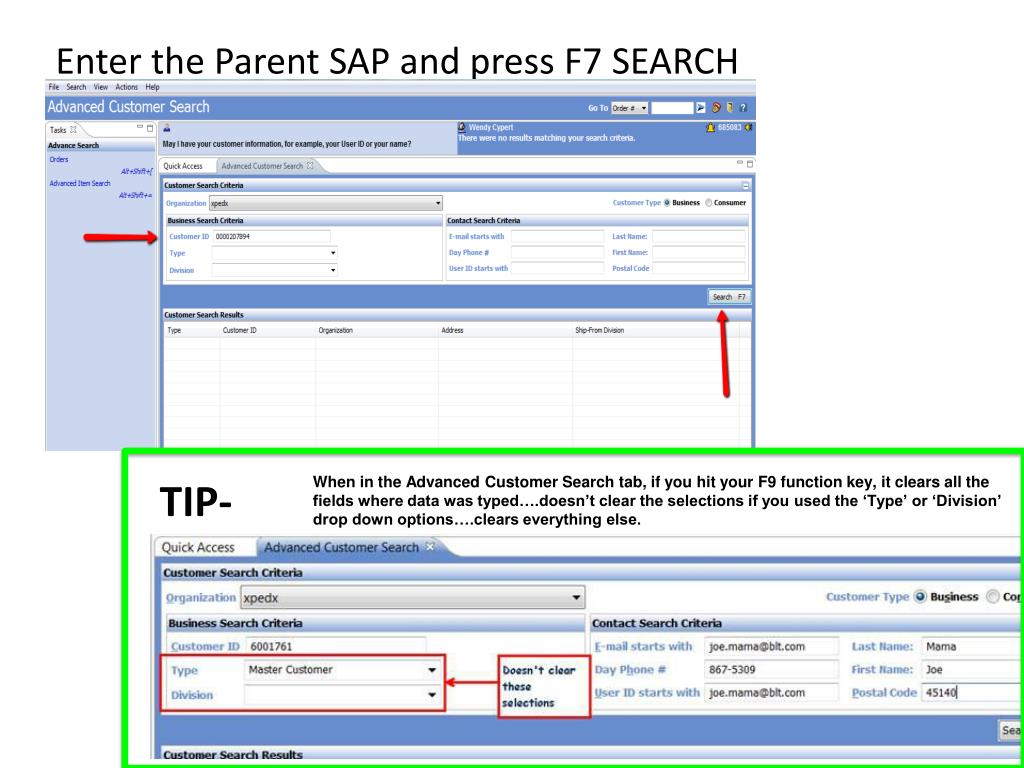Click the customer icon above the prompt message

[x=167, y=129]
